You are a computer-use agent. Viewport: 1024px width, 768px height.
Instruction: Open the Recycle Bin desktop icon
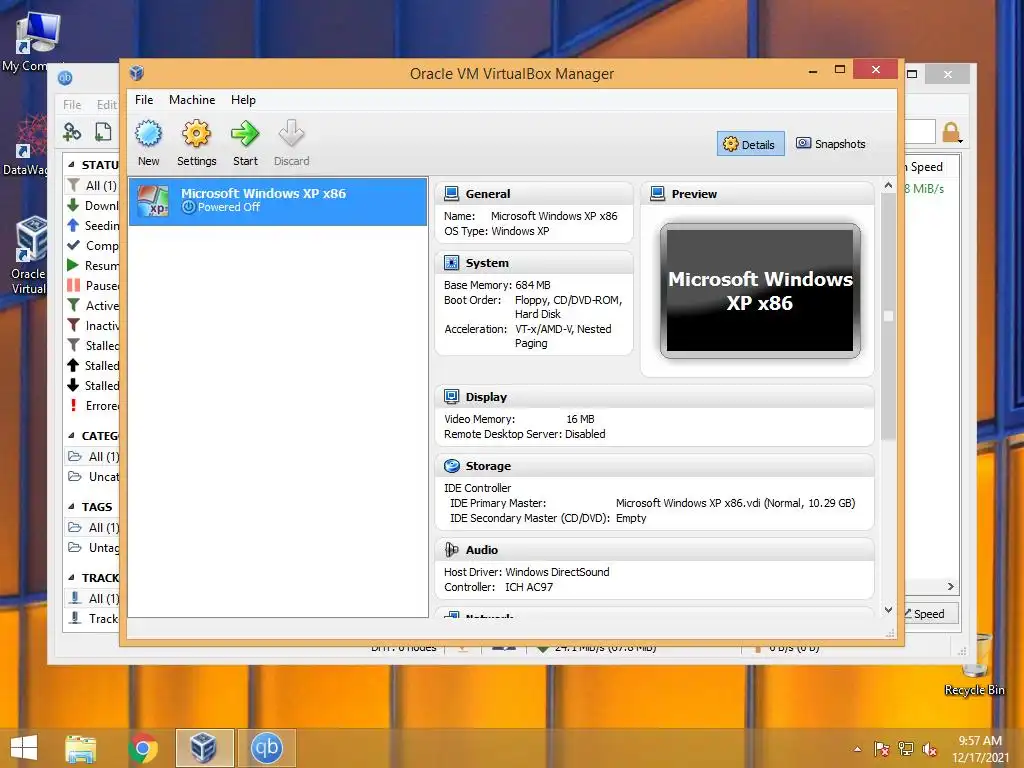coord(974,666)
